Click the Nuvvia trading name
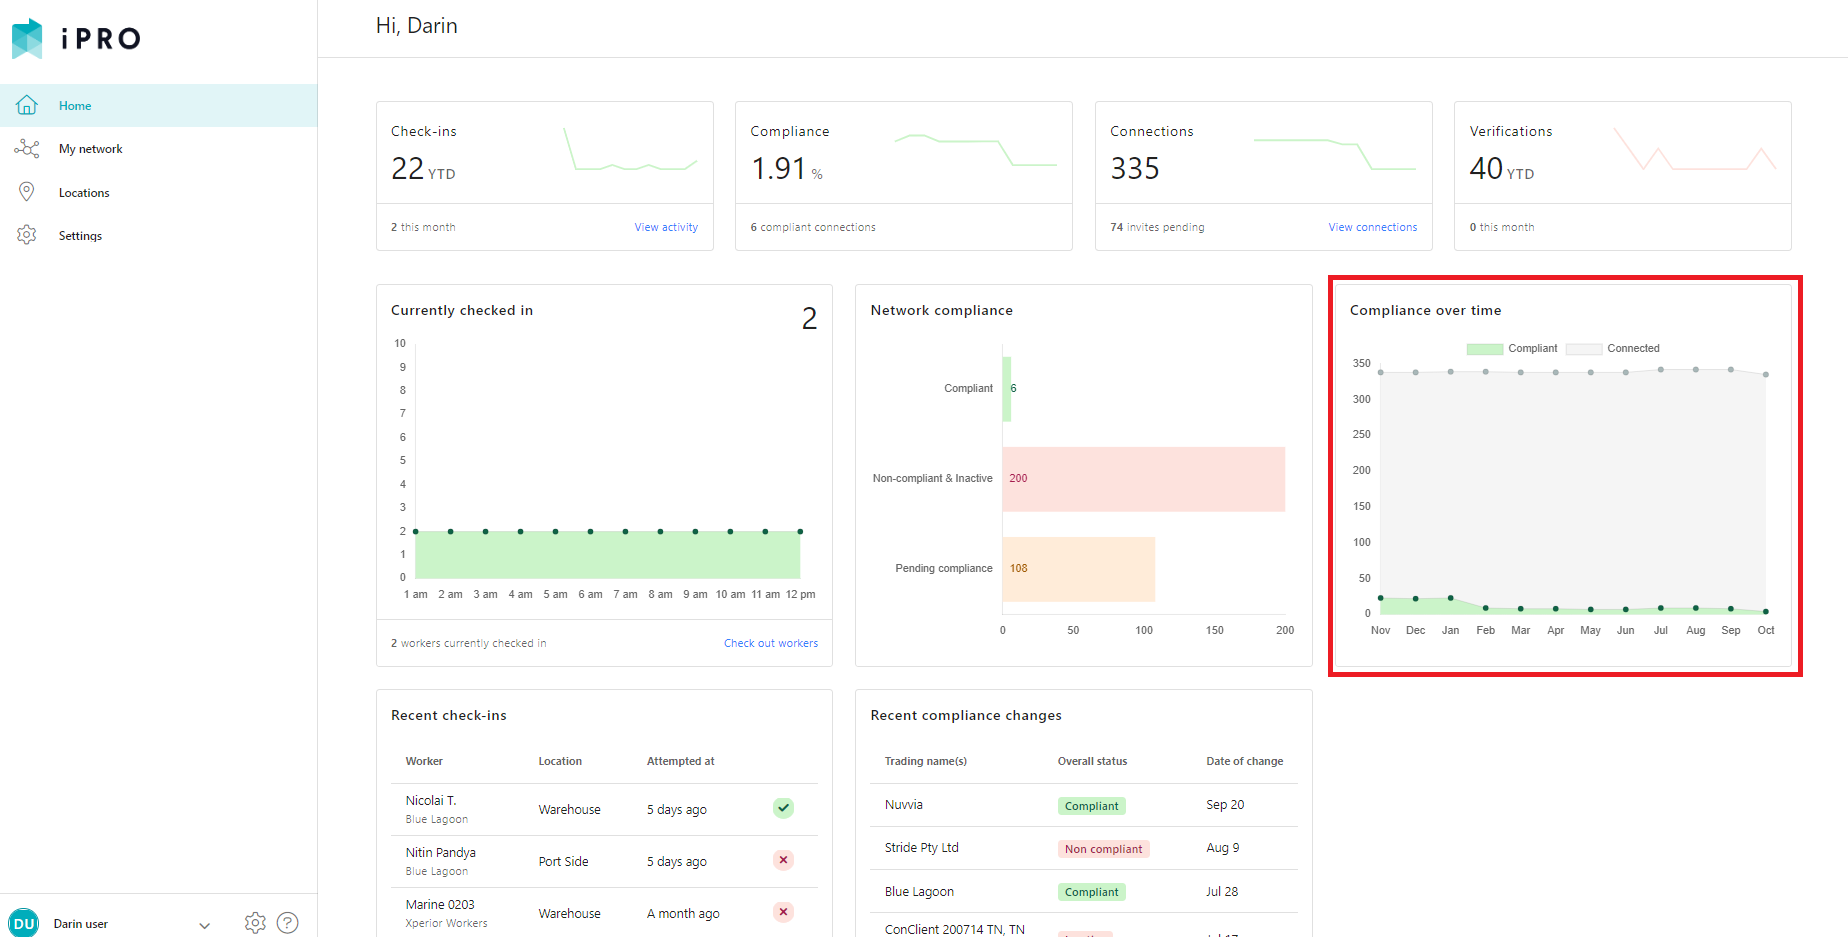The image size is (1848, 937). 904,805
